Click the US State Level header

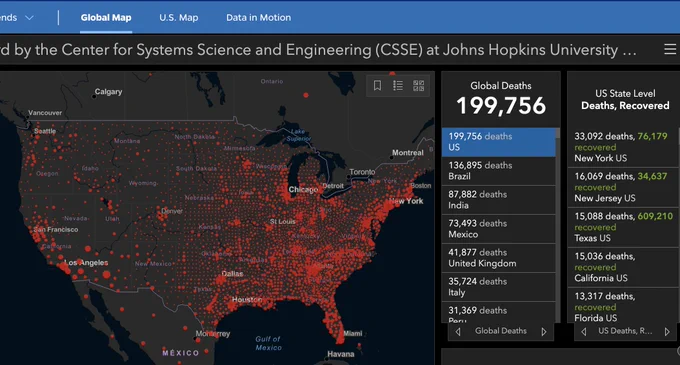pyautogui.click(x=625, y=94)
